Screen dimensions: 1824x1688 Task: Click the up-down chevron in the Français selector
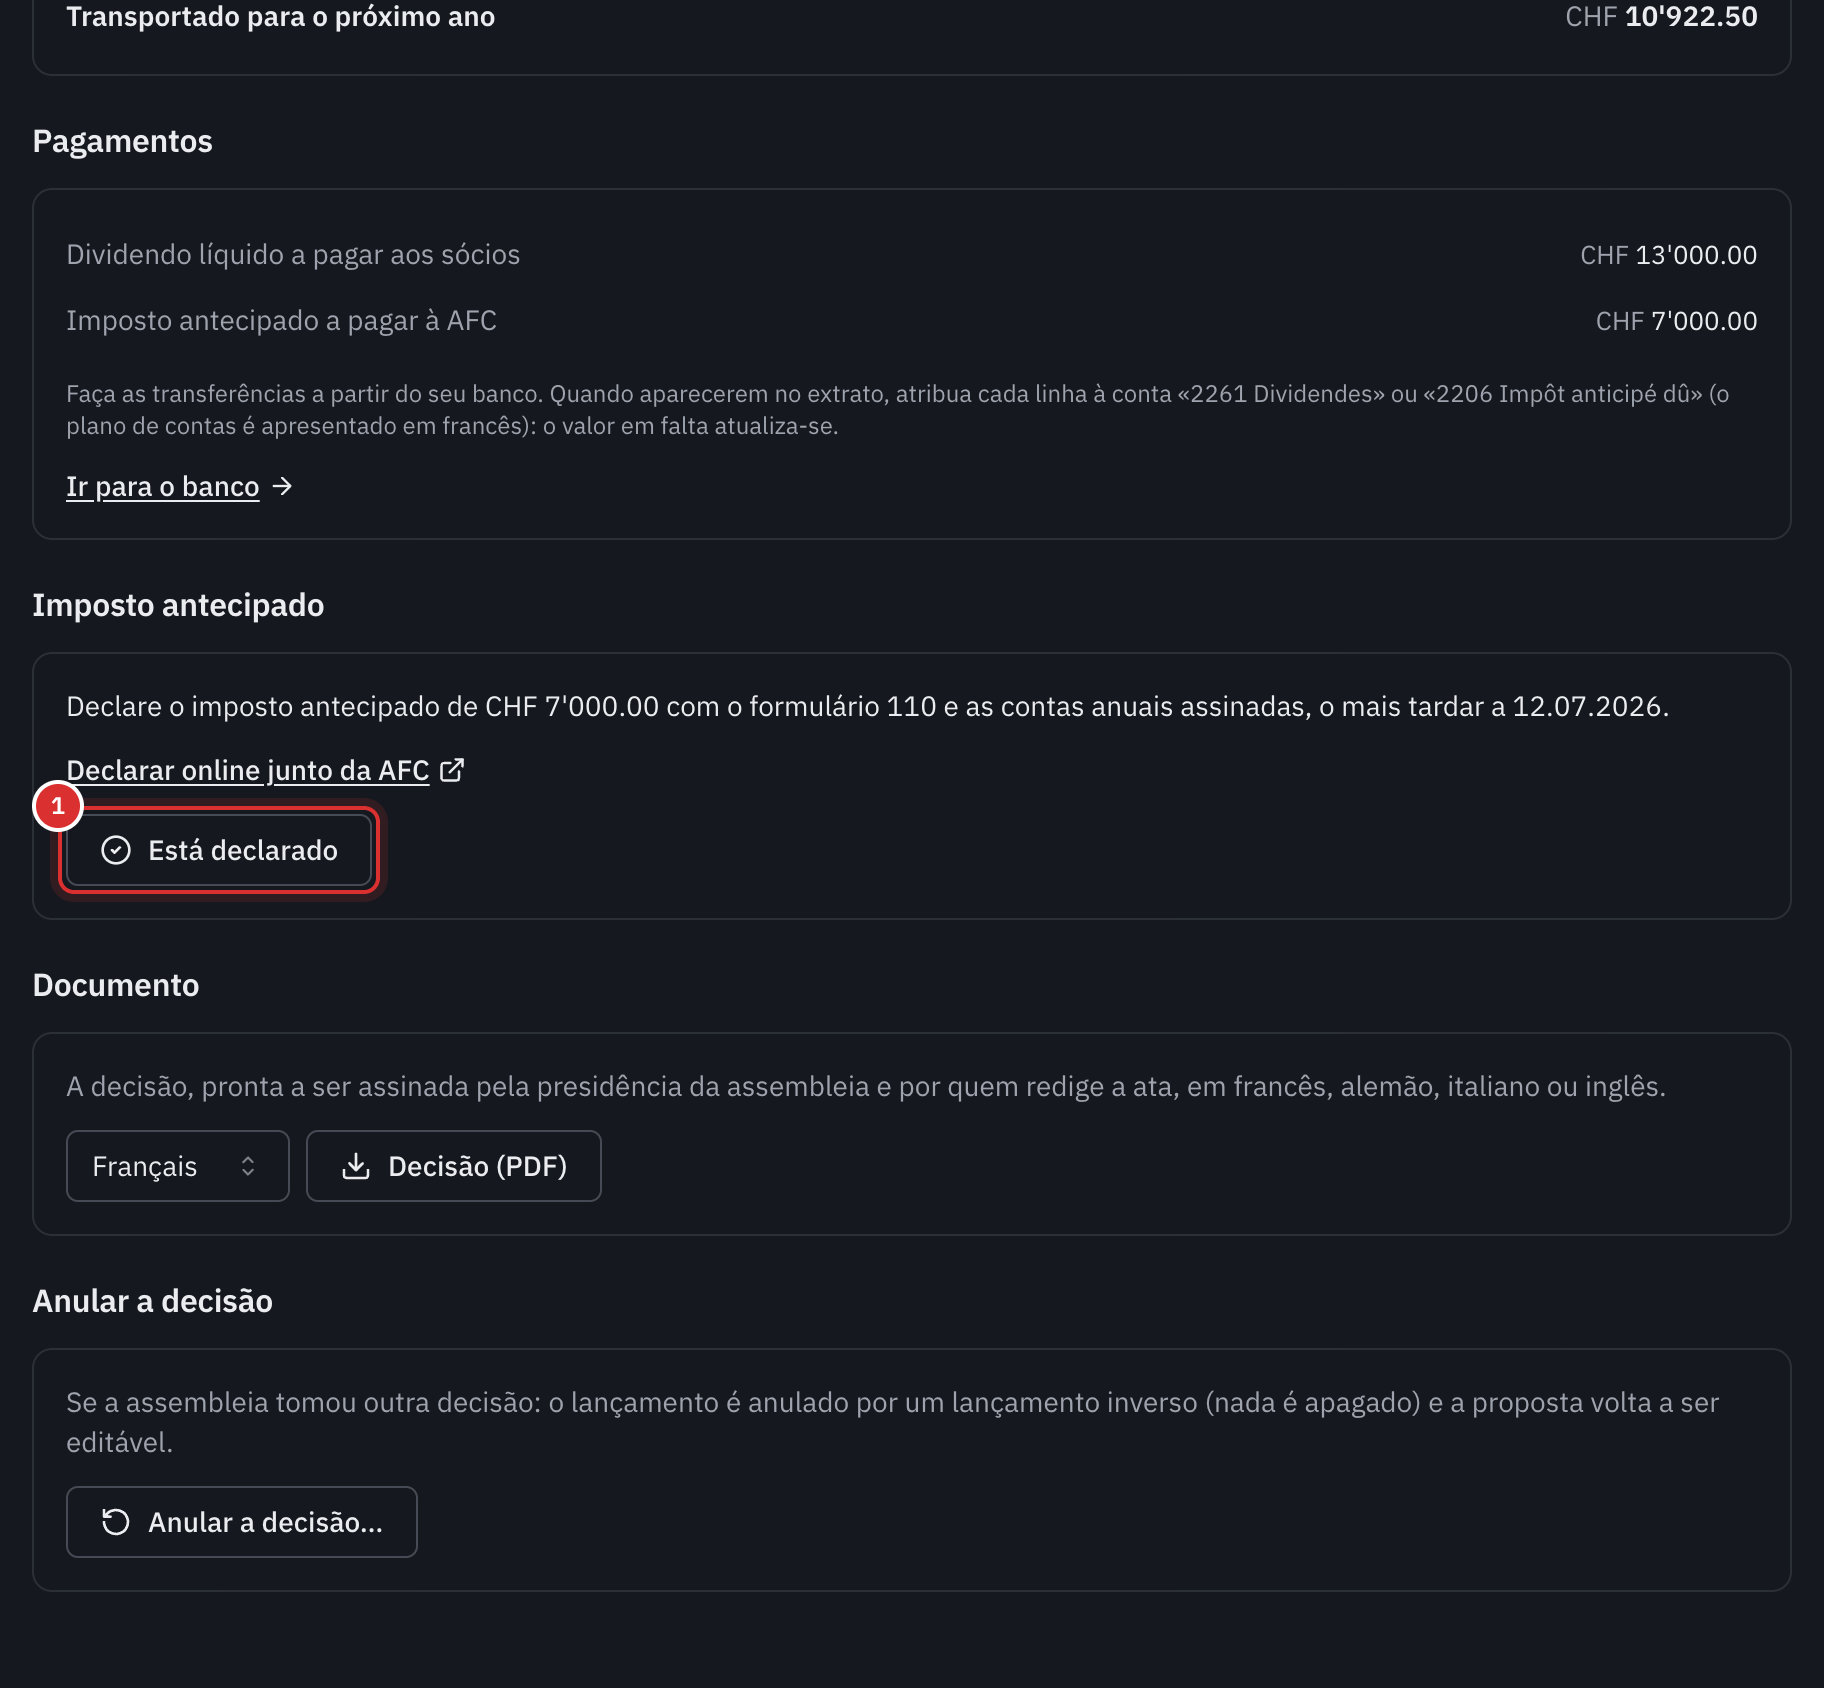pyautogui.click(x=248, y=1166)
